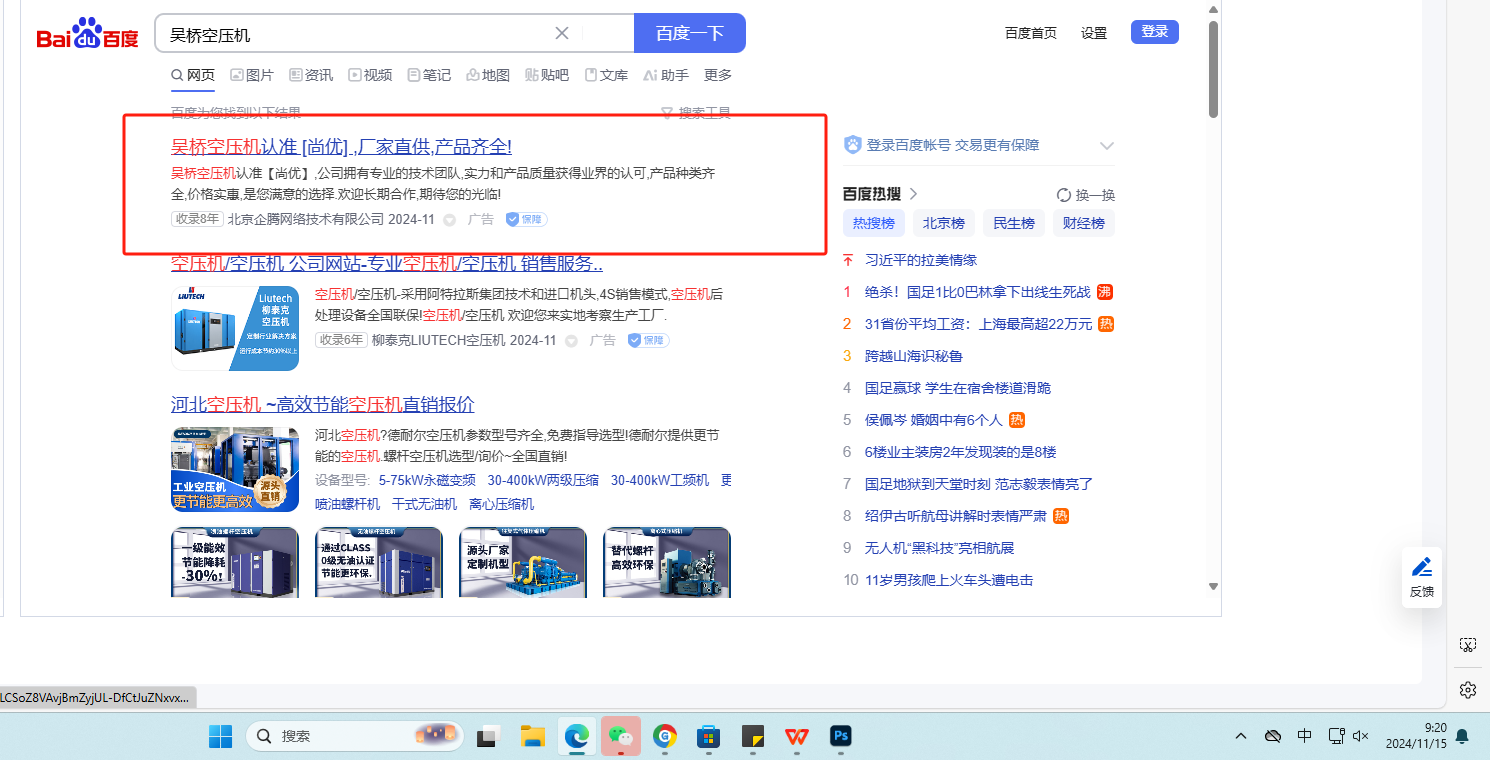This screenshot has width=1490, height=760.
Task: Open the 反馈 feedback button
Action: 1422,577
